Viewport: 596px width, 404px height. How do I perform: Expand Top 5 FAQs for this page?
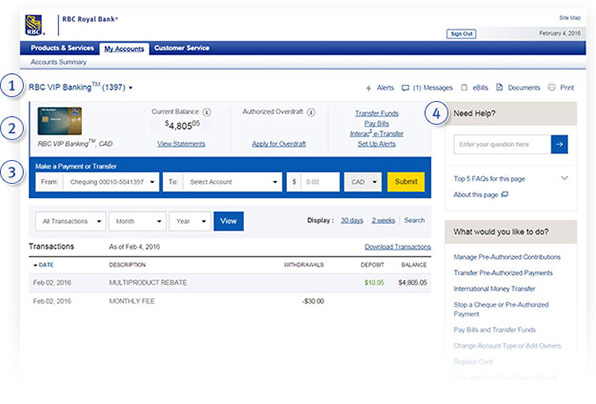coord(565,178)
